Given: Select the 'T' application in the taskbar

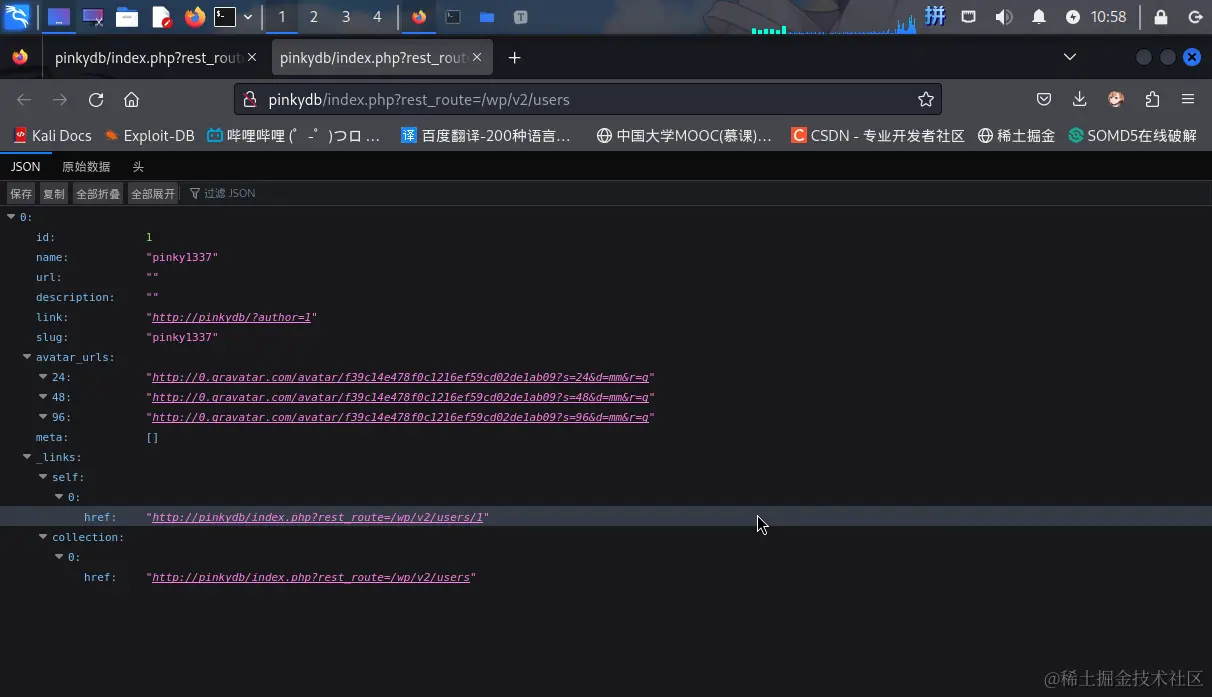Looking at the screenshot, I should 521,17.
